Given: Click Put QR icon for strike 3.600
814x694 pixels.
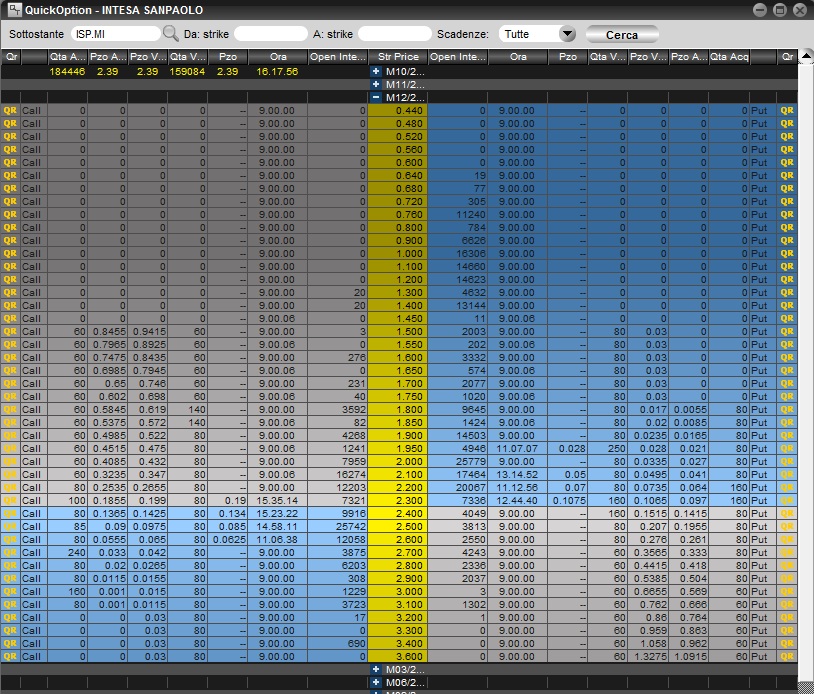Looking at the screenshot, I should point(787,656).
